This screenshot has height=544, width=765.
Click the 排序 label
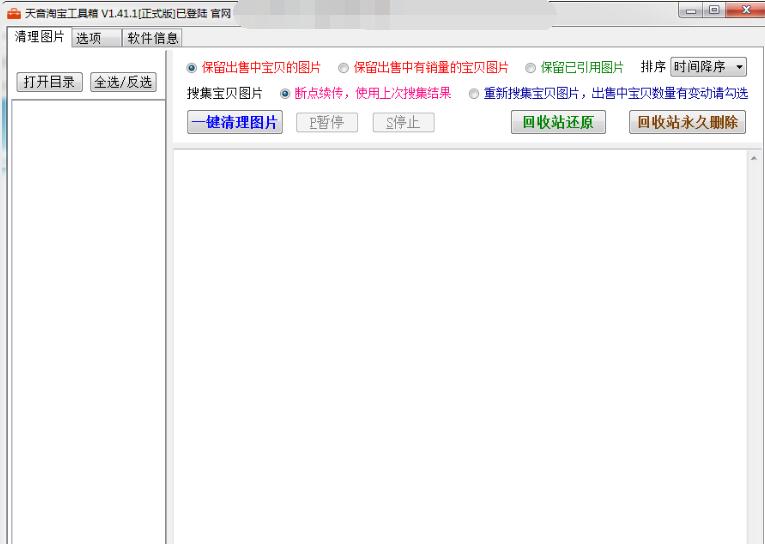tap(653, 67)
